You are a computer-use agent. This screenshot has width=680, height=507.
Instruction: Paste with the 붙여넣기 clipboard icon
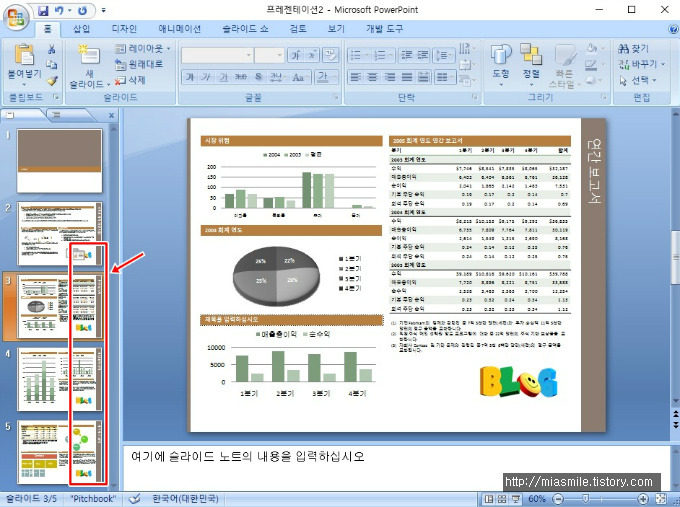click(x=24, y=55)
